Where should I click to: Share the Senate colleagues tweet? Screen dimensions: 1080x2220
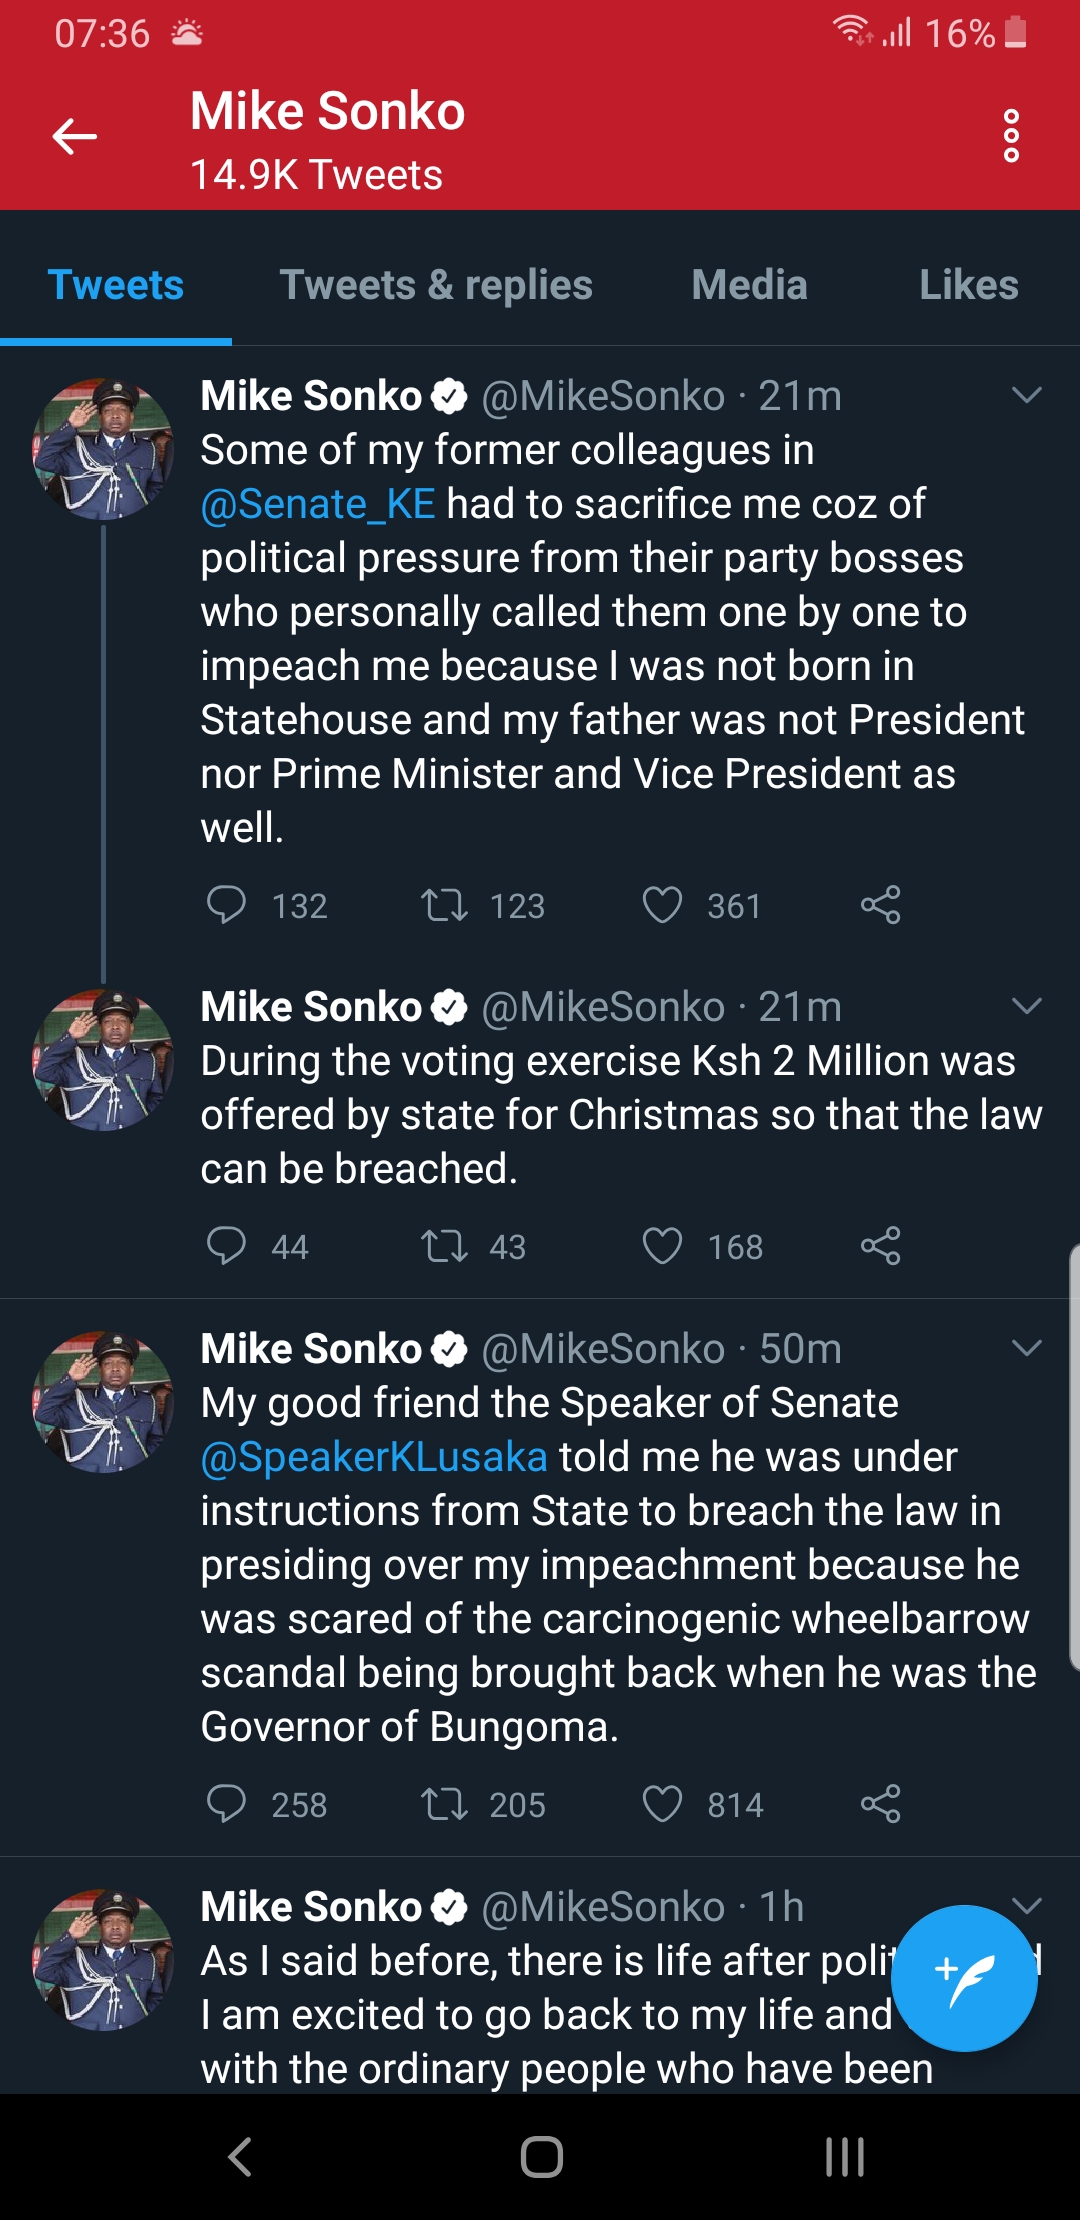click(880, 905)
